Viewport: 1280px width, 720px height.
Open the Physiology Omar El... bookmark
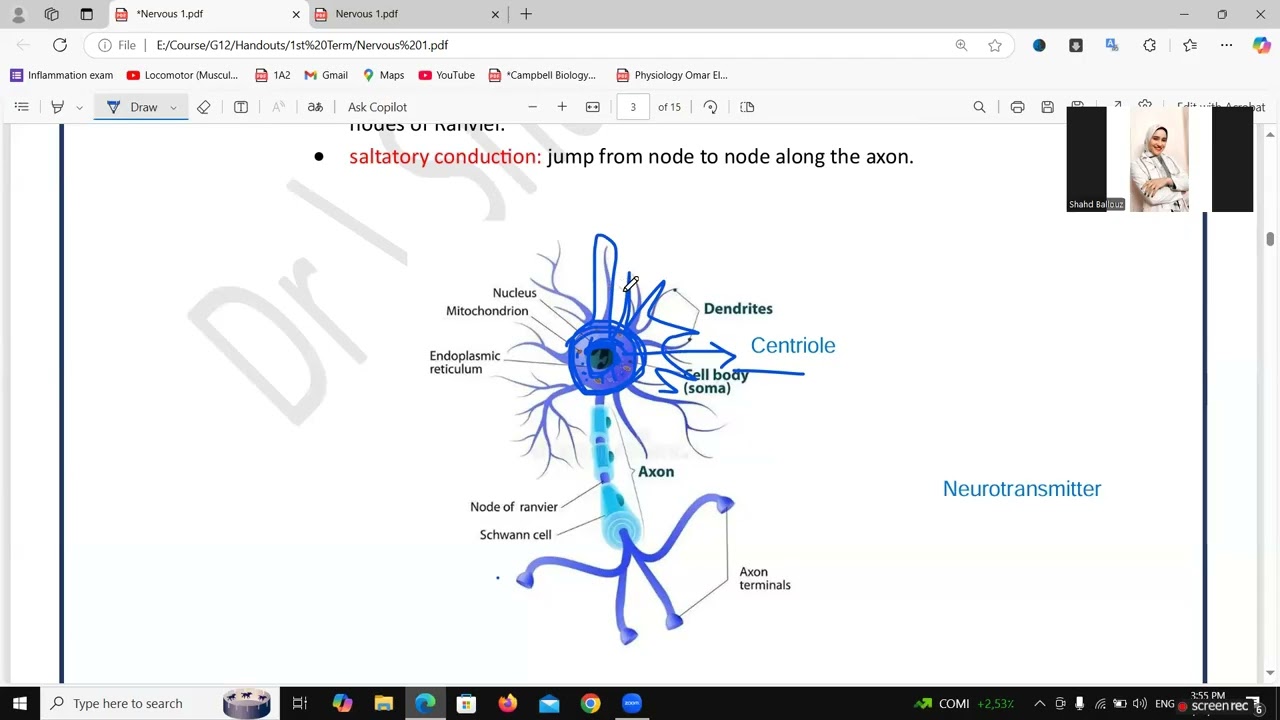tap(671, 75)
